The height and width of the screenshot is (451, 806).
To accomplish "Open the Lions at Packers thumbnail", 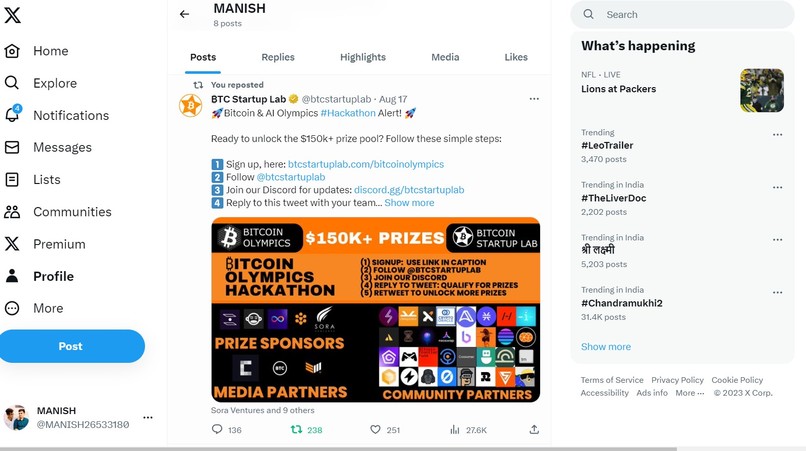I will tap(762, 91).
